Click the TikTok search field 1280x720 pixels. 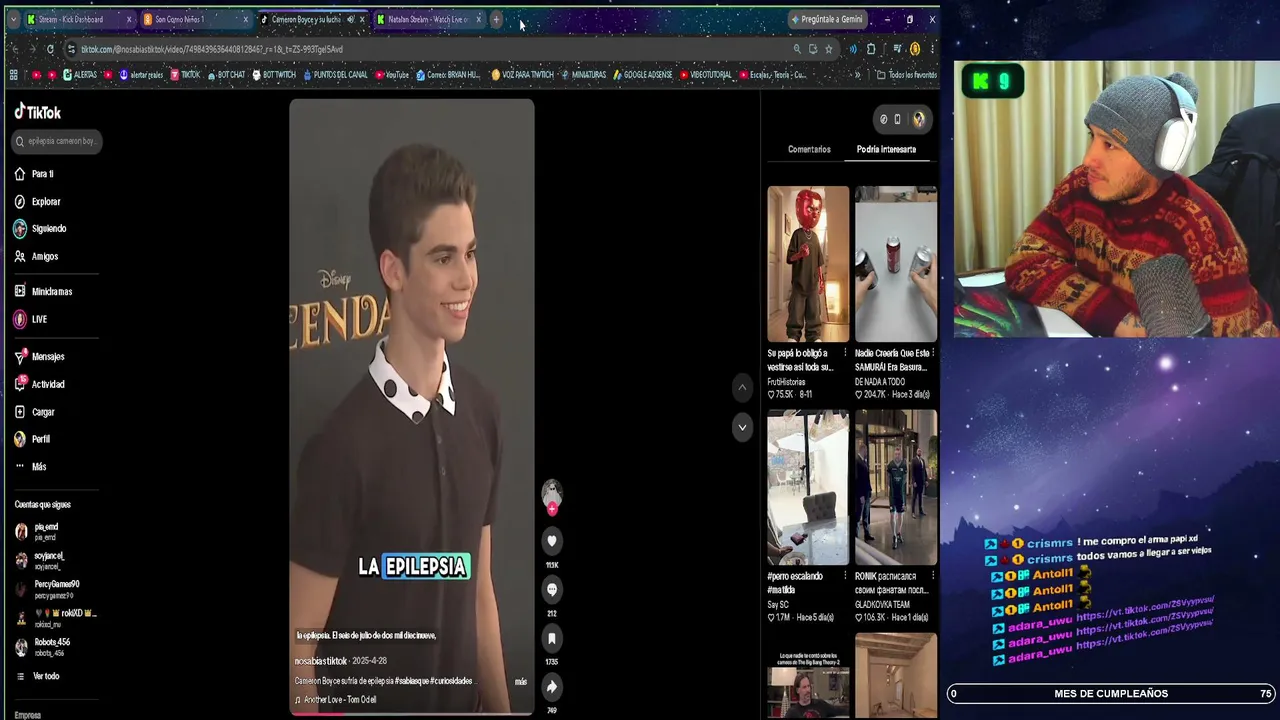point(57,141)
